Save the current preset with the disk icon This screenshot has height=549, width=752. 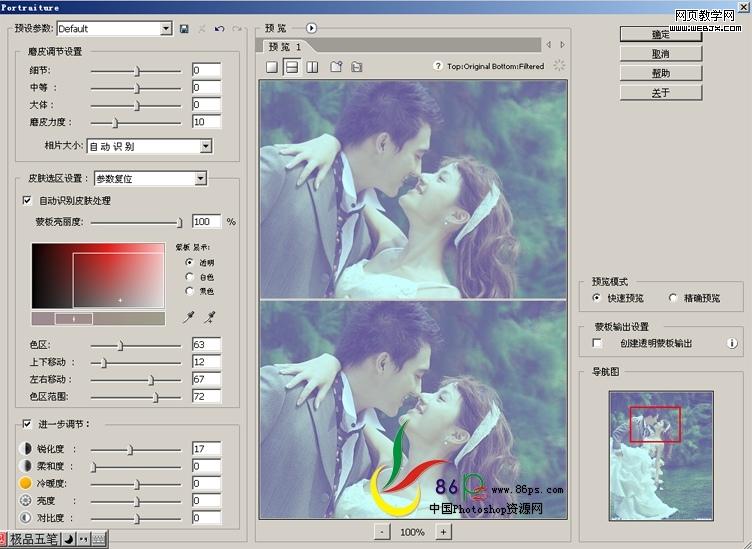point(184,29)
